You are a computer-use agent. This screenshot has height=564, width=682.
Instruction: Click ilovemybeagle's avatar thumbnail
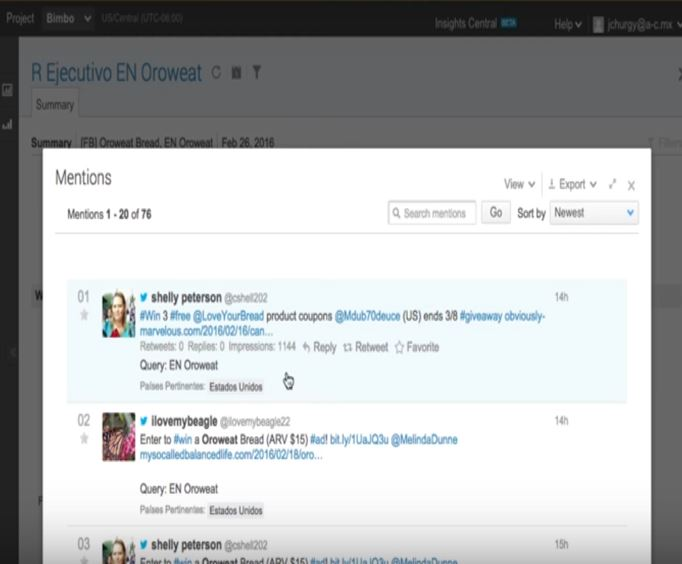(119, 437)
